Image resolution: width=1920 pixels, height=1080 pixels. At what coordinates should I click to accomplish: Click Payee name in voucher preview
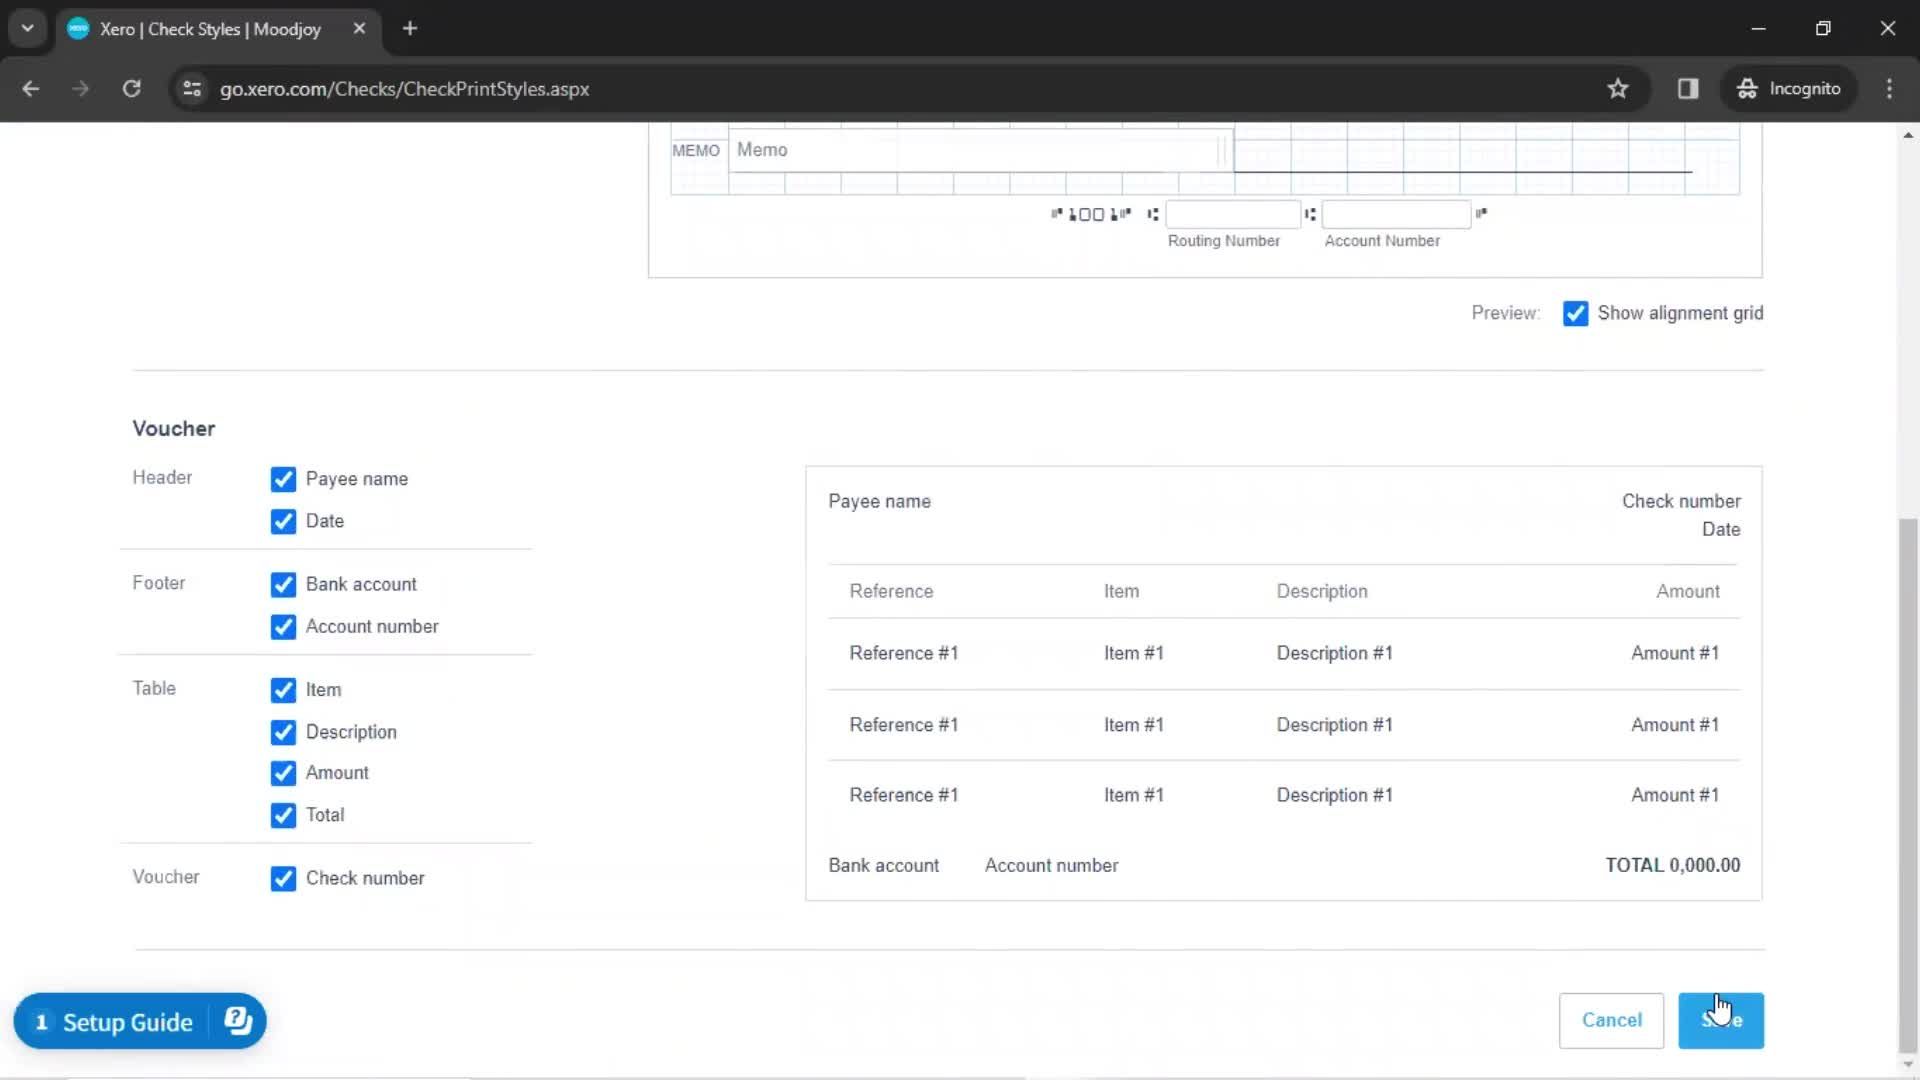[x=879, y=501]
